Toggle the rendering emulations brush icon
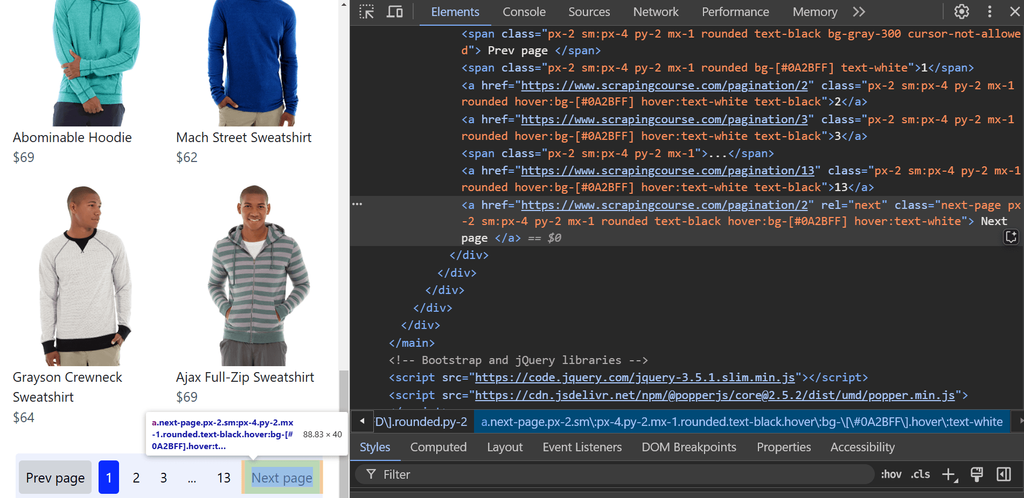This screenshot has width=1024, height=498. click(x=977, y=475)
